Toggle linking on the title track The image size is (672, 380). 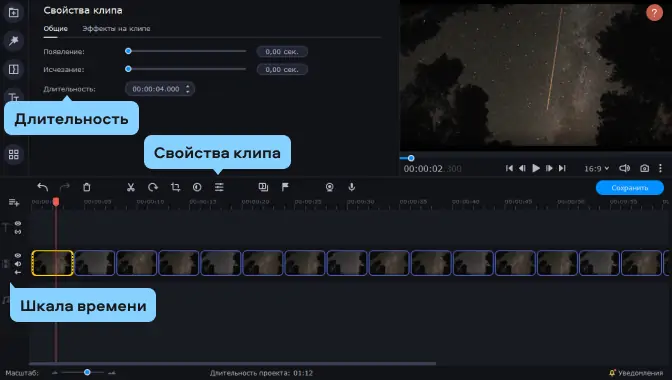click(18, 232)
